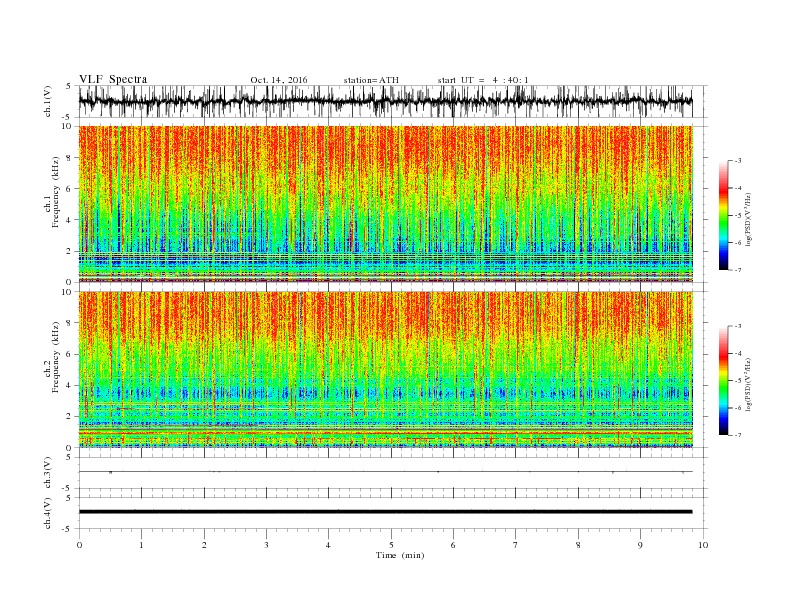
Task: Click the ch.2 spectrogram heatmap
Action: tap(385, 370)
